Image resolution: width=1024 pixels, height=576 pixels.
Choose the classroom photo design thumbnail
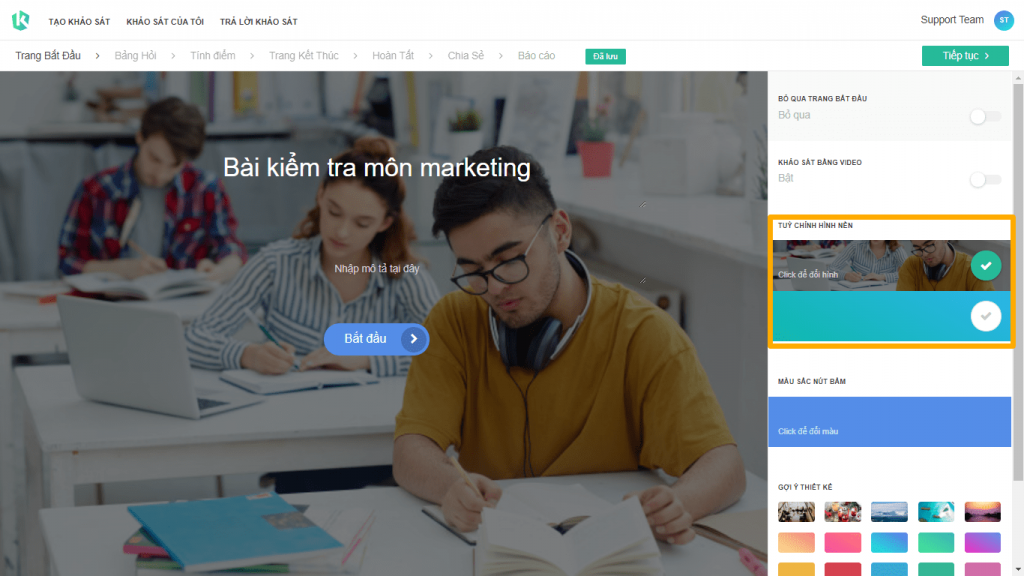(x=796, y=511)
